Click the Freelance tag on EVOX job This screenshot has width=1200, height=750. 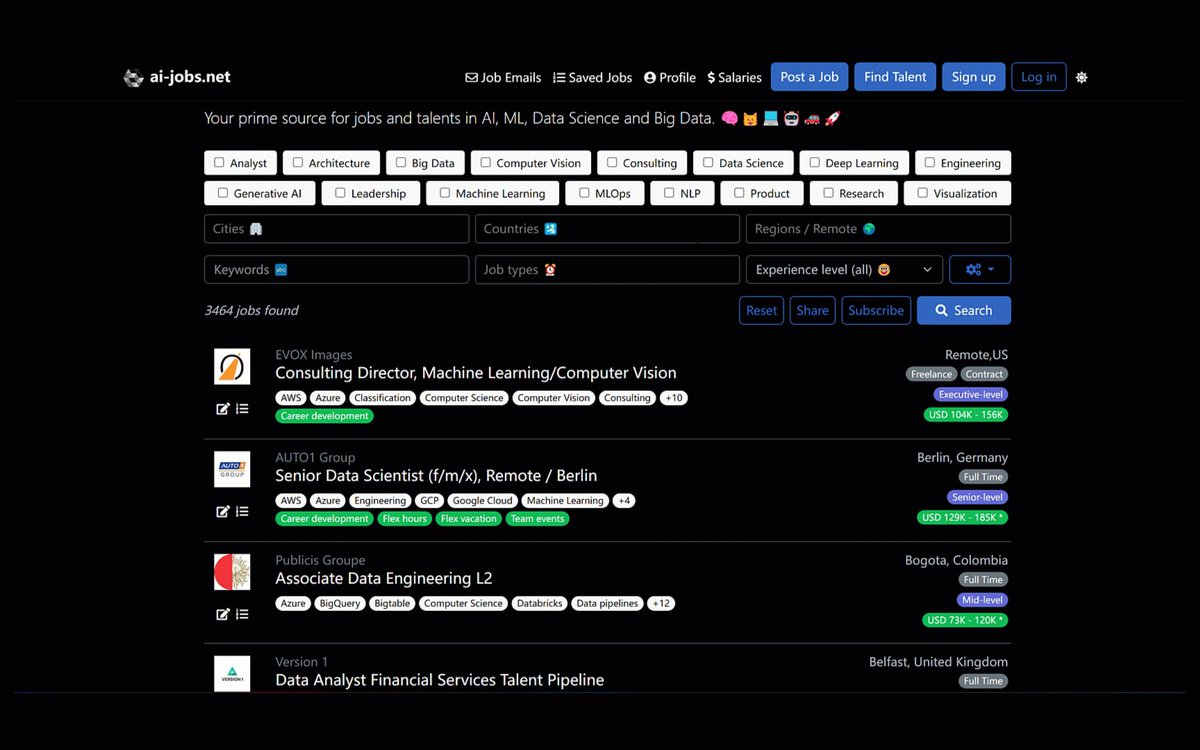pos(931,374)
